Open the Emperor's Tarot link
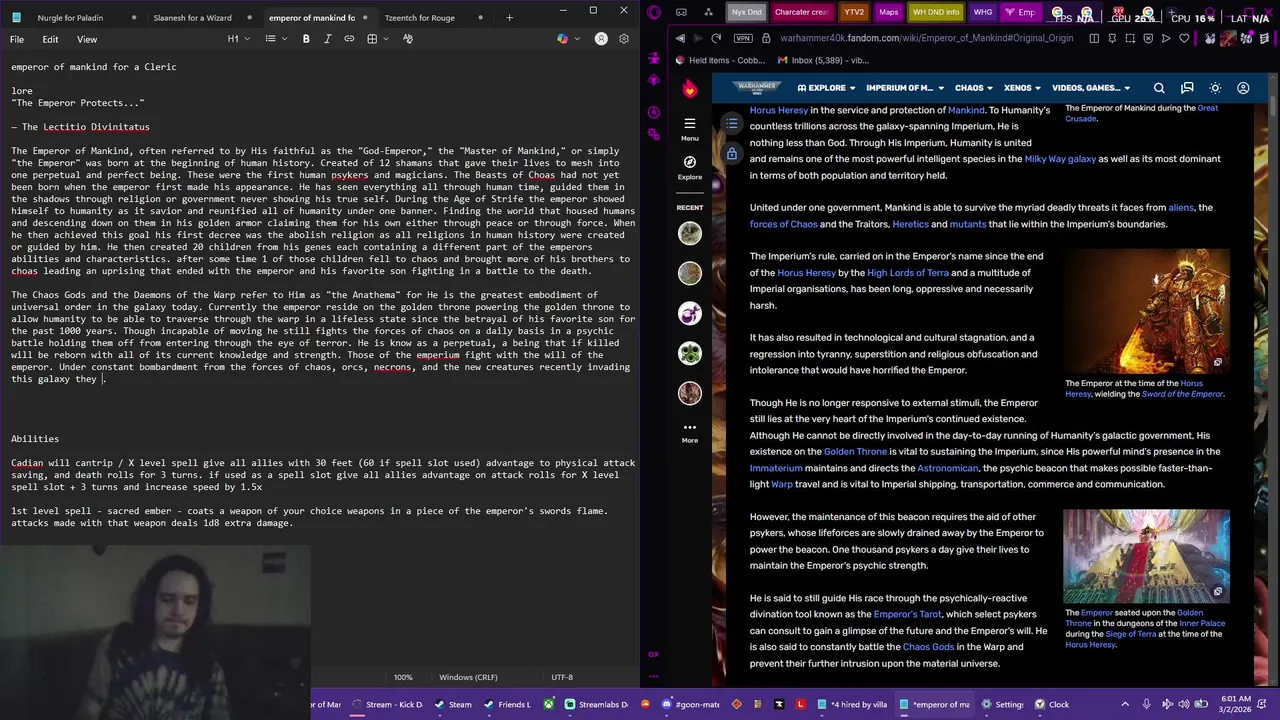 pyautogui.click(x=907, y=614)
